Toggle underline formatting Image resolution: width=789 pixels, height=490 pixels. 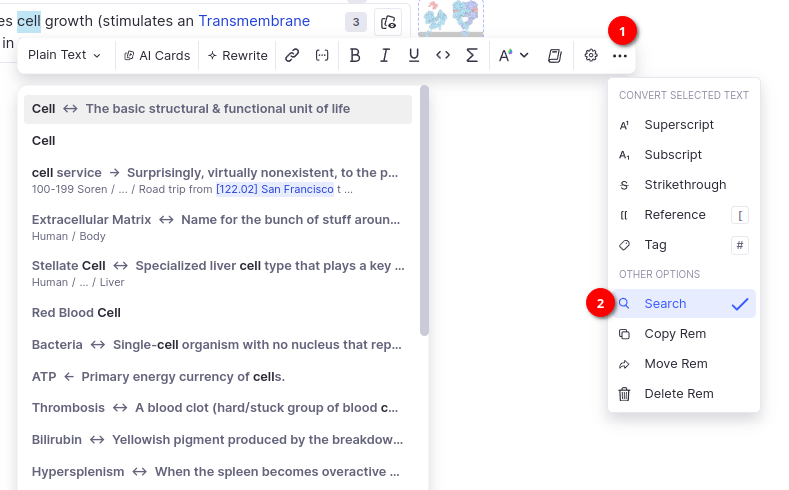click(414, 56)
